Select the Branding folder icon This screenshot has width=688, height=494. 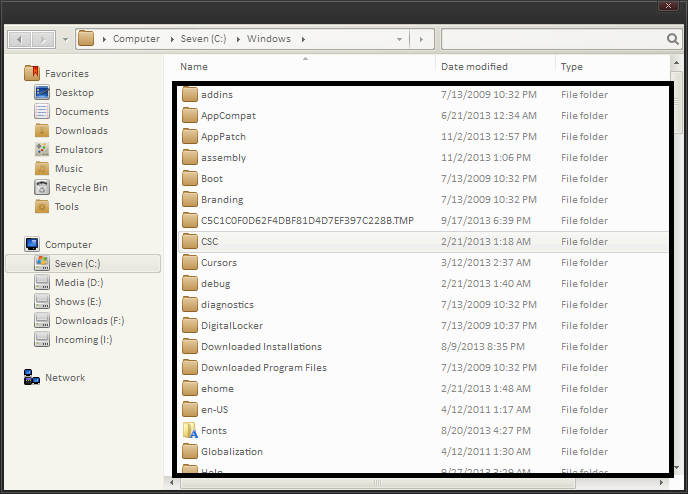(x=190, y=200)
